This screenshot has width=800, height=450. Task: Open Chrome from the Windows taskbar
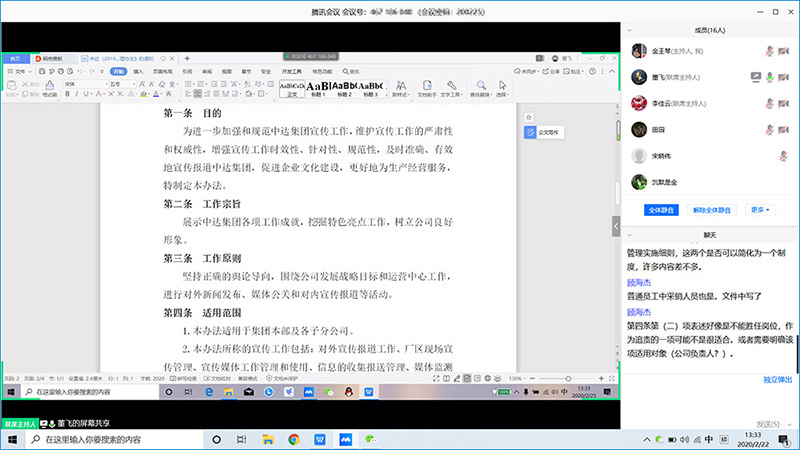pyautogui.click(x=294, y=439)
